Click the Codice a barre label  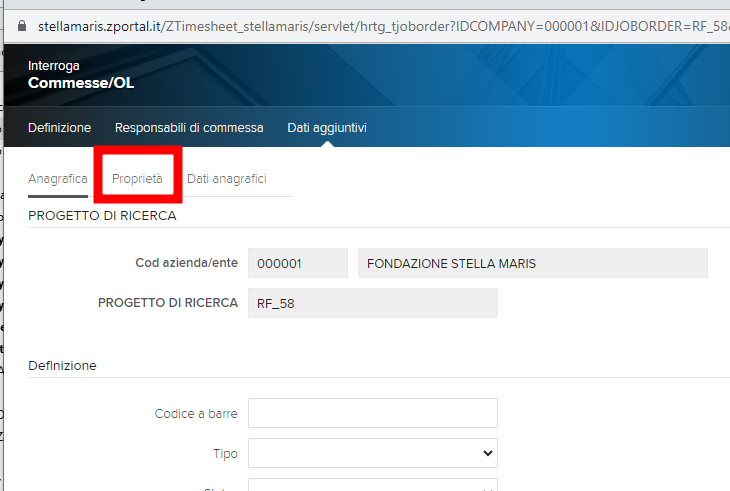(x=196, y=413)
